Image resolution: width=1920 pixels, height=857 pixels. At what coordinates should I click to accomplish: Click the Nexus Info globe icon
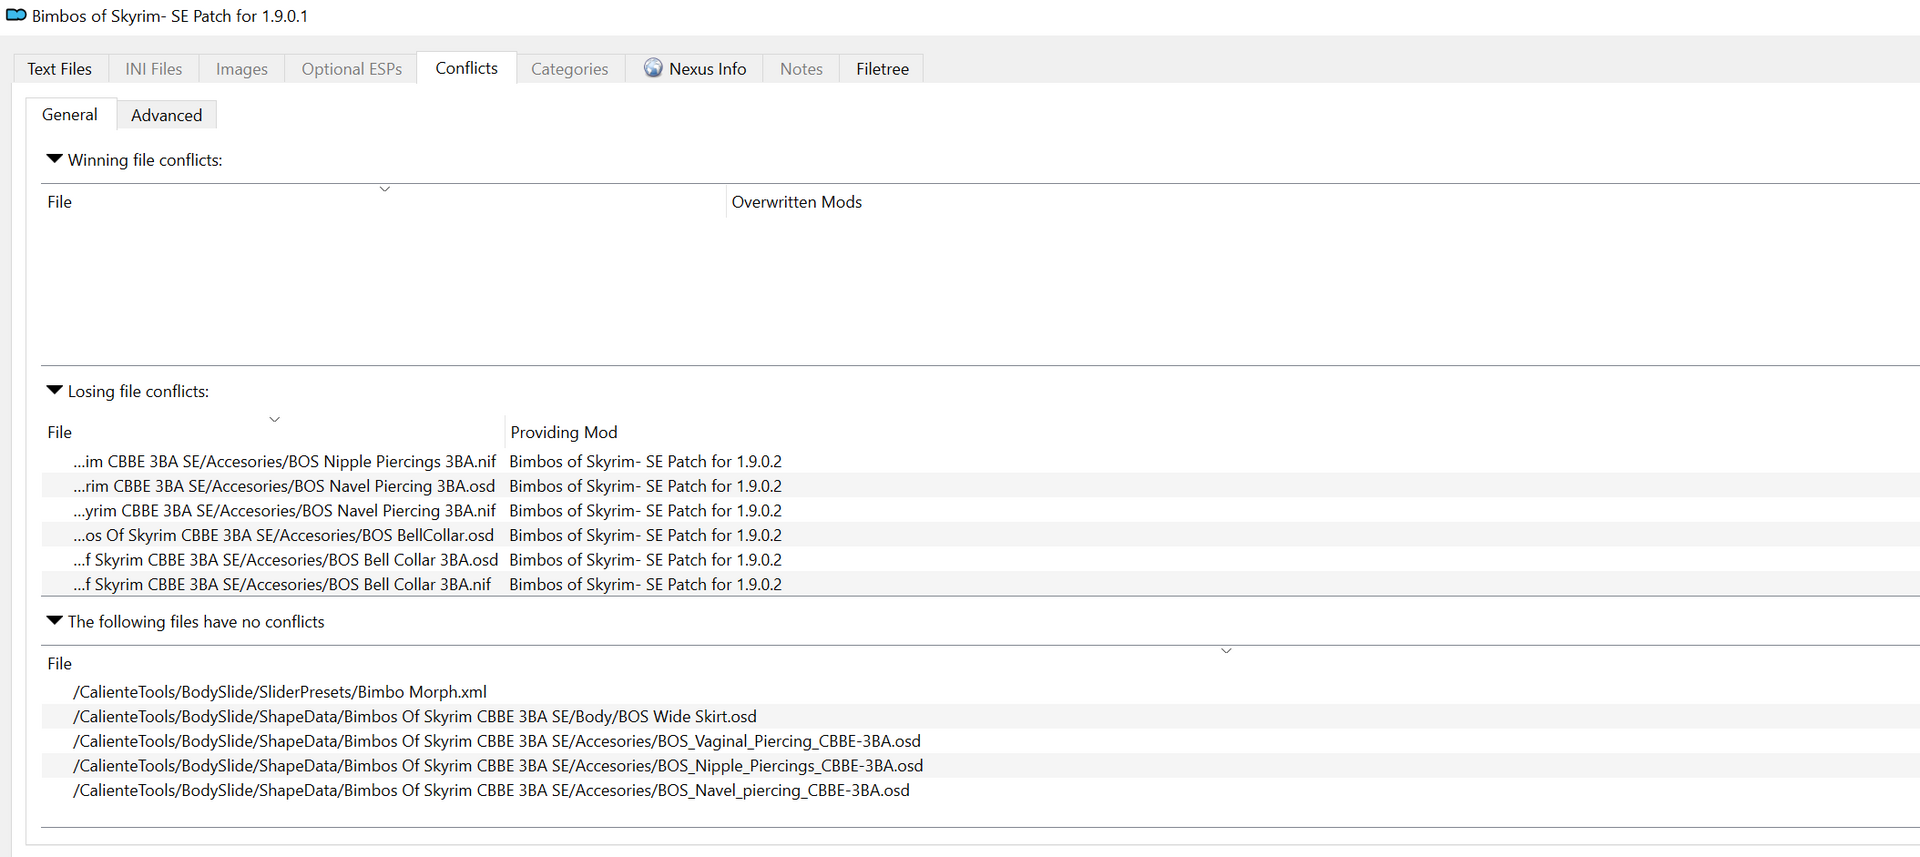tap(653, 68)
